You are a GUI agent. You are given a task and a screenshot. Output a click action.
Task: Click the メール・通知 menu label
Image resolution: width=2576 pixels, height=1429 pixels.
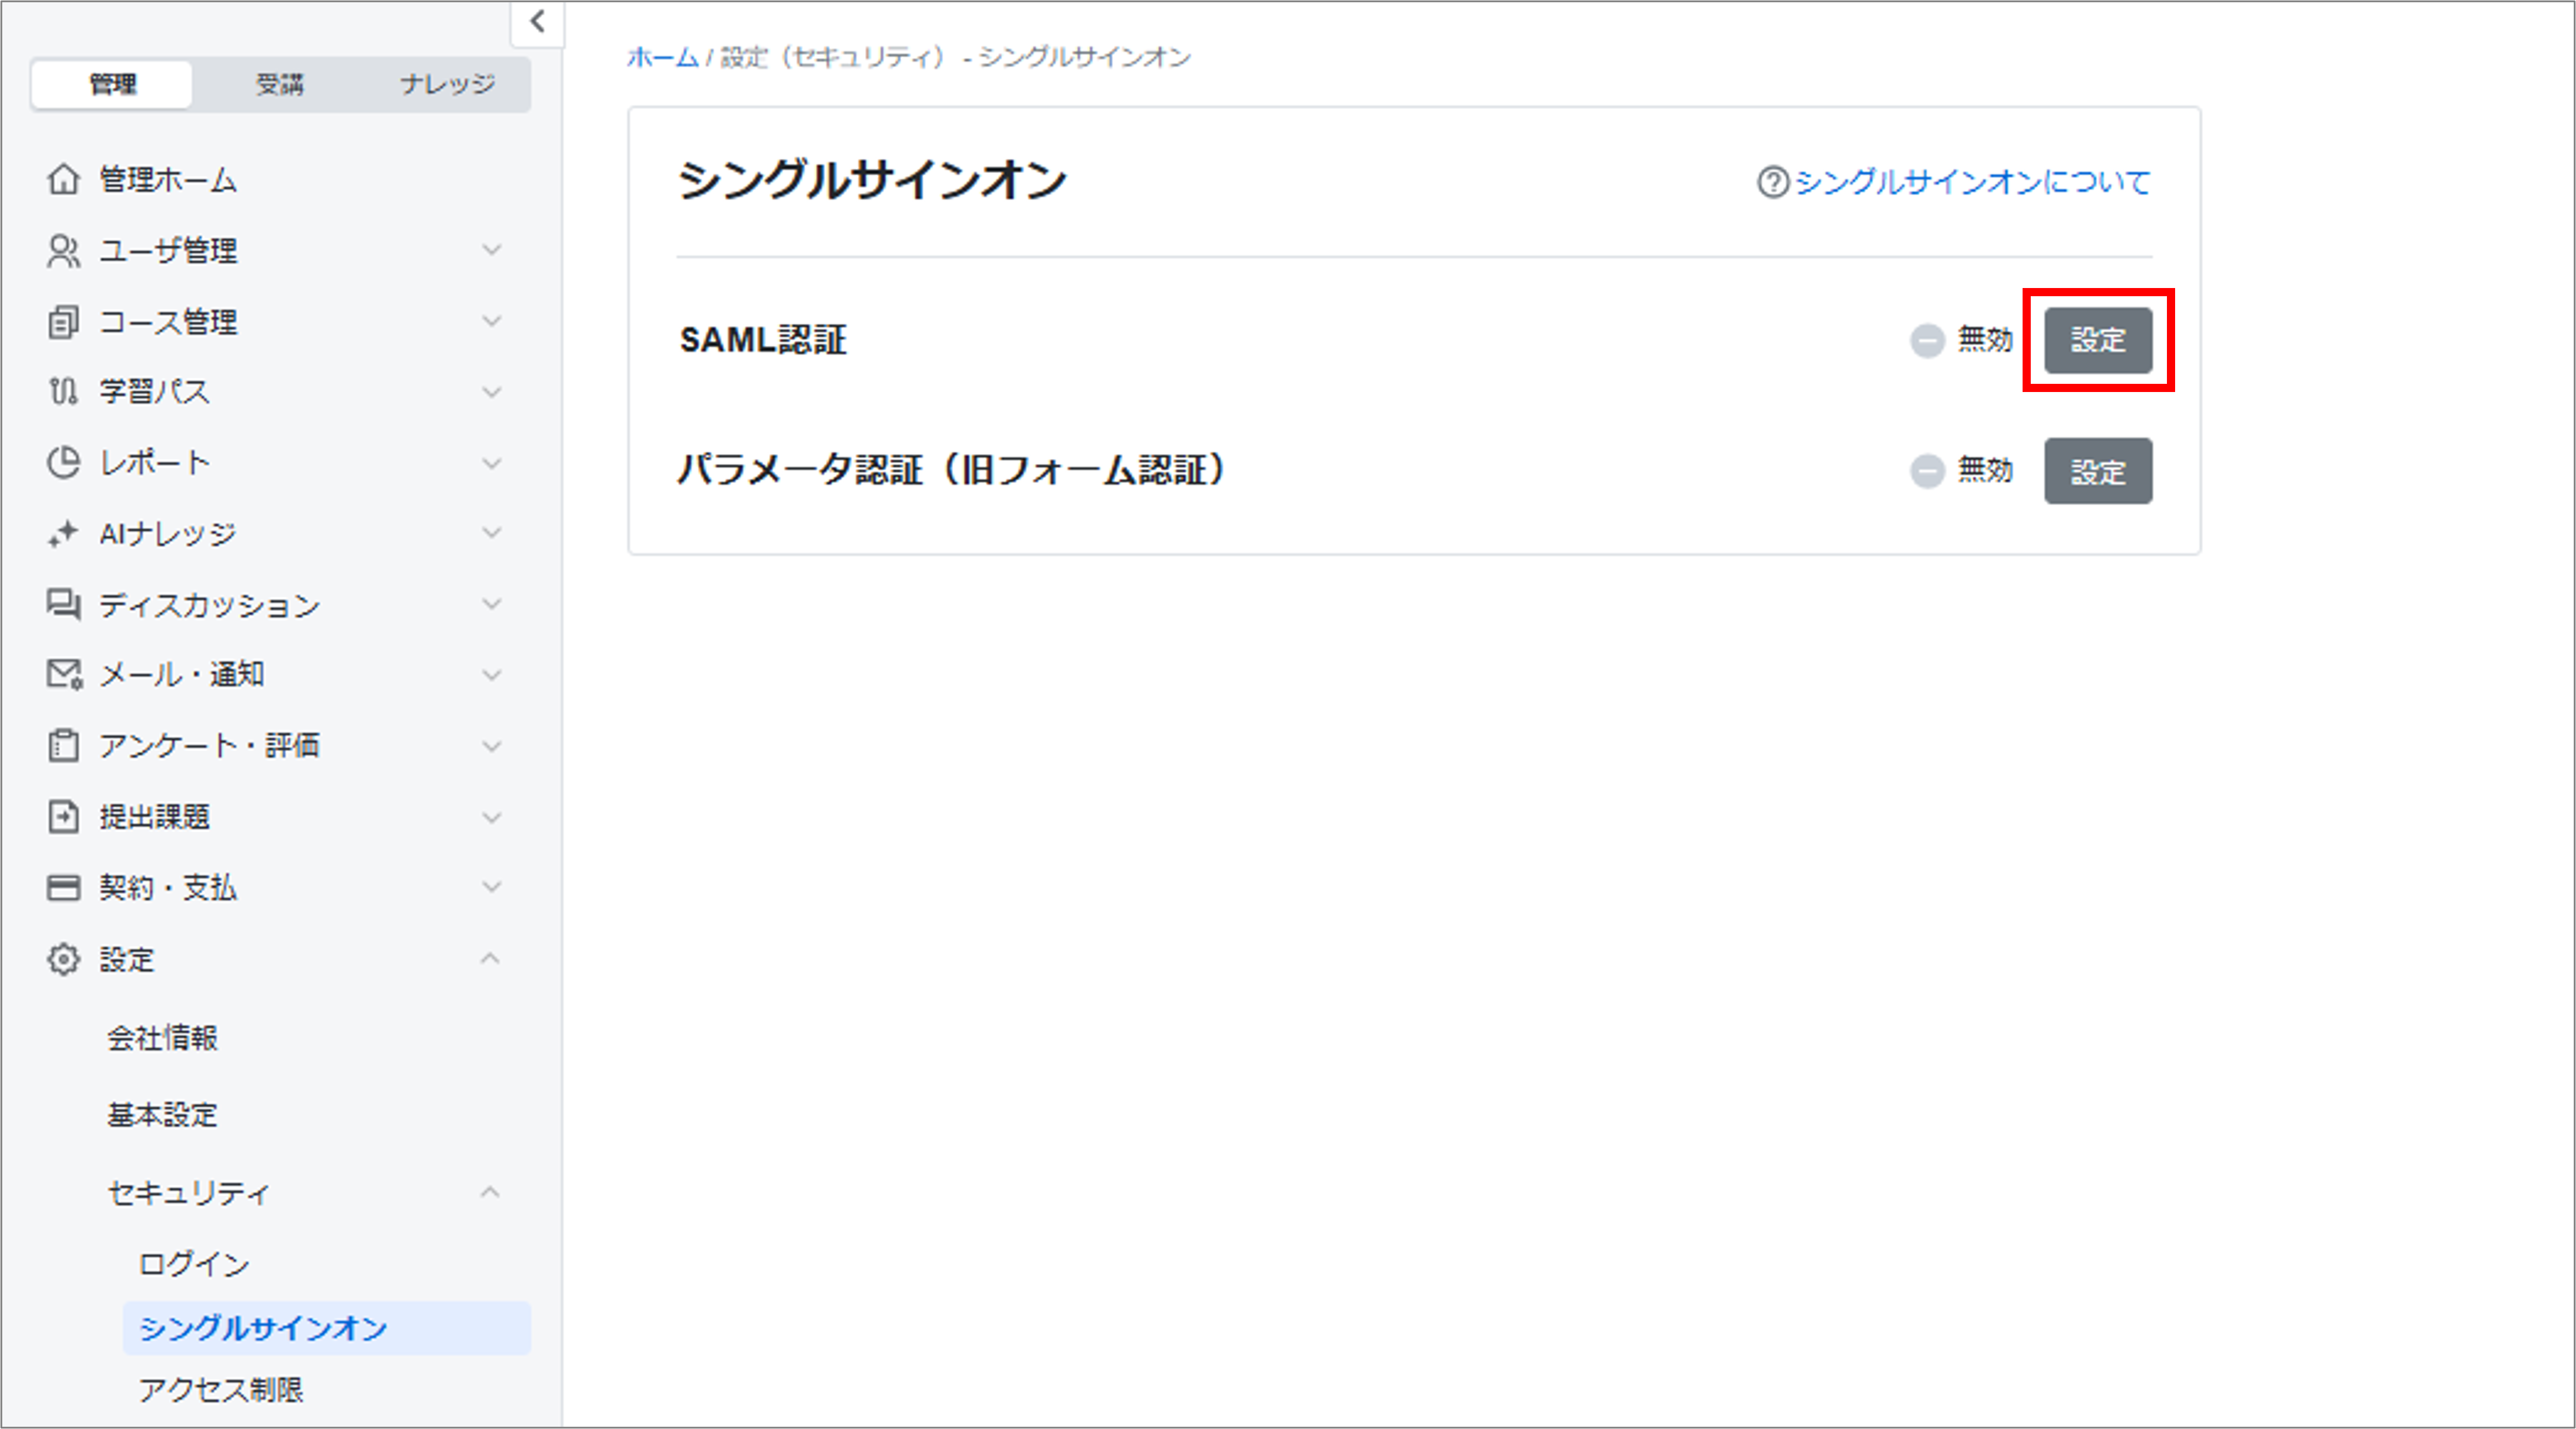(181, 675)
